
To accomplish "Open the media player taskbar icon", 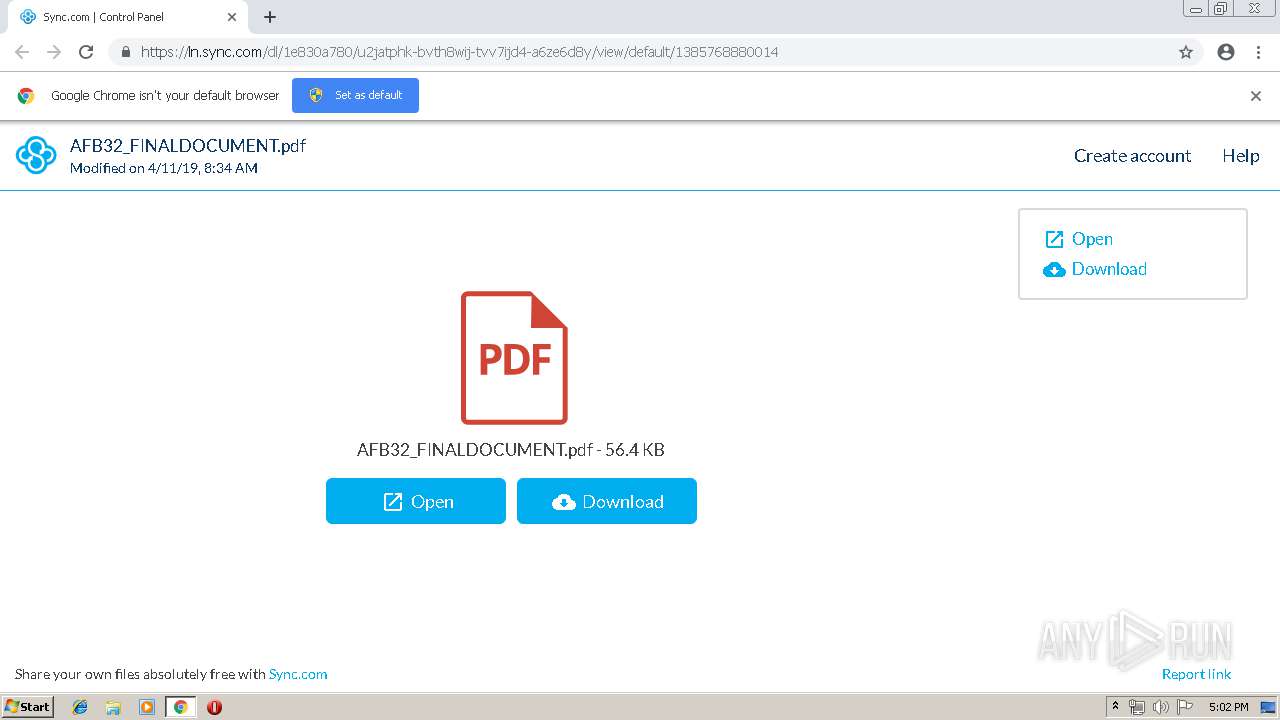I will [147, 707].
